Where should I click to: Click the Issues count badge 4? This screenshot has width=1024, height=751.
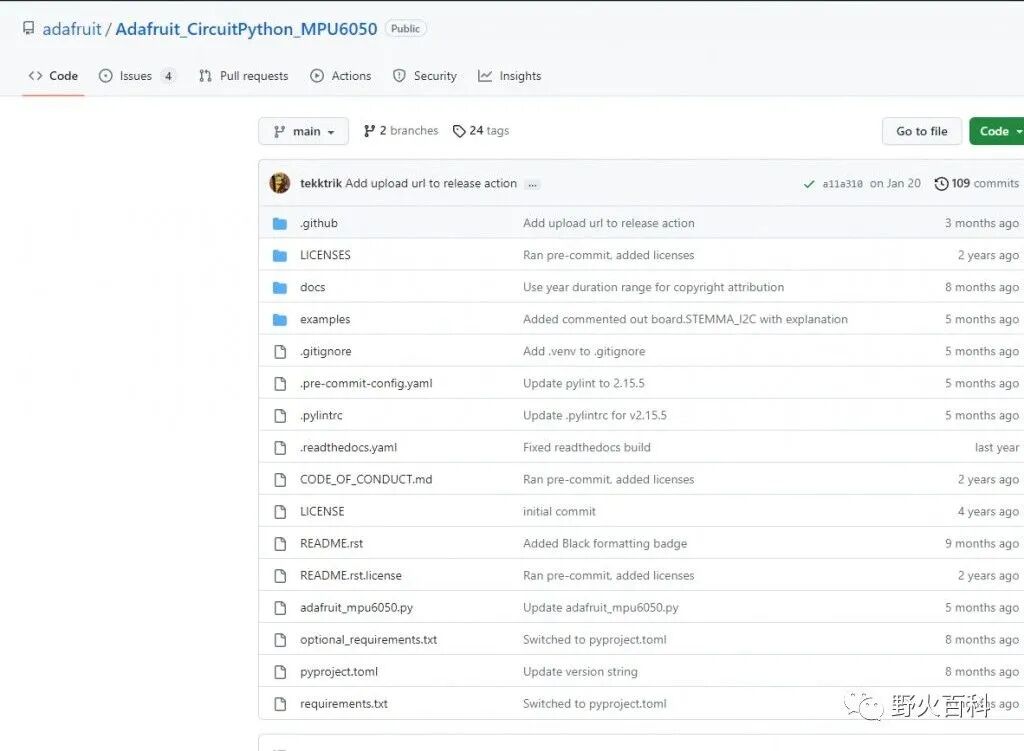168,76
